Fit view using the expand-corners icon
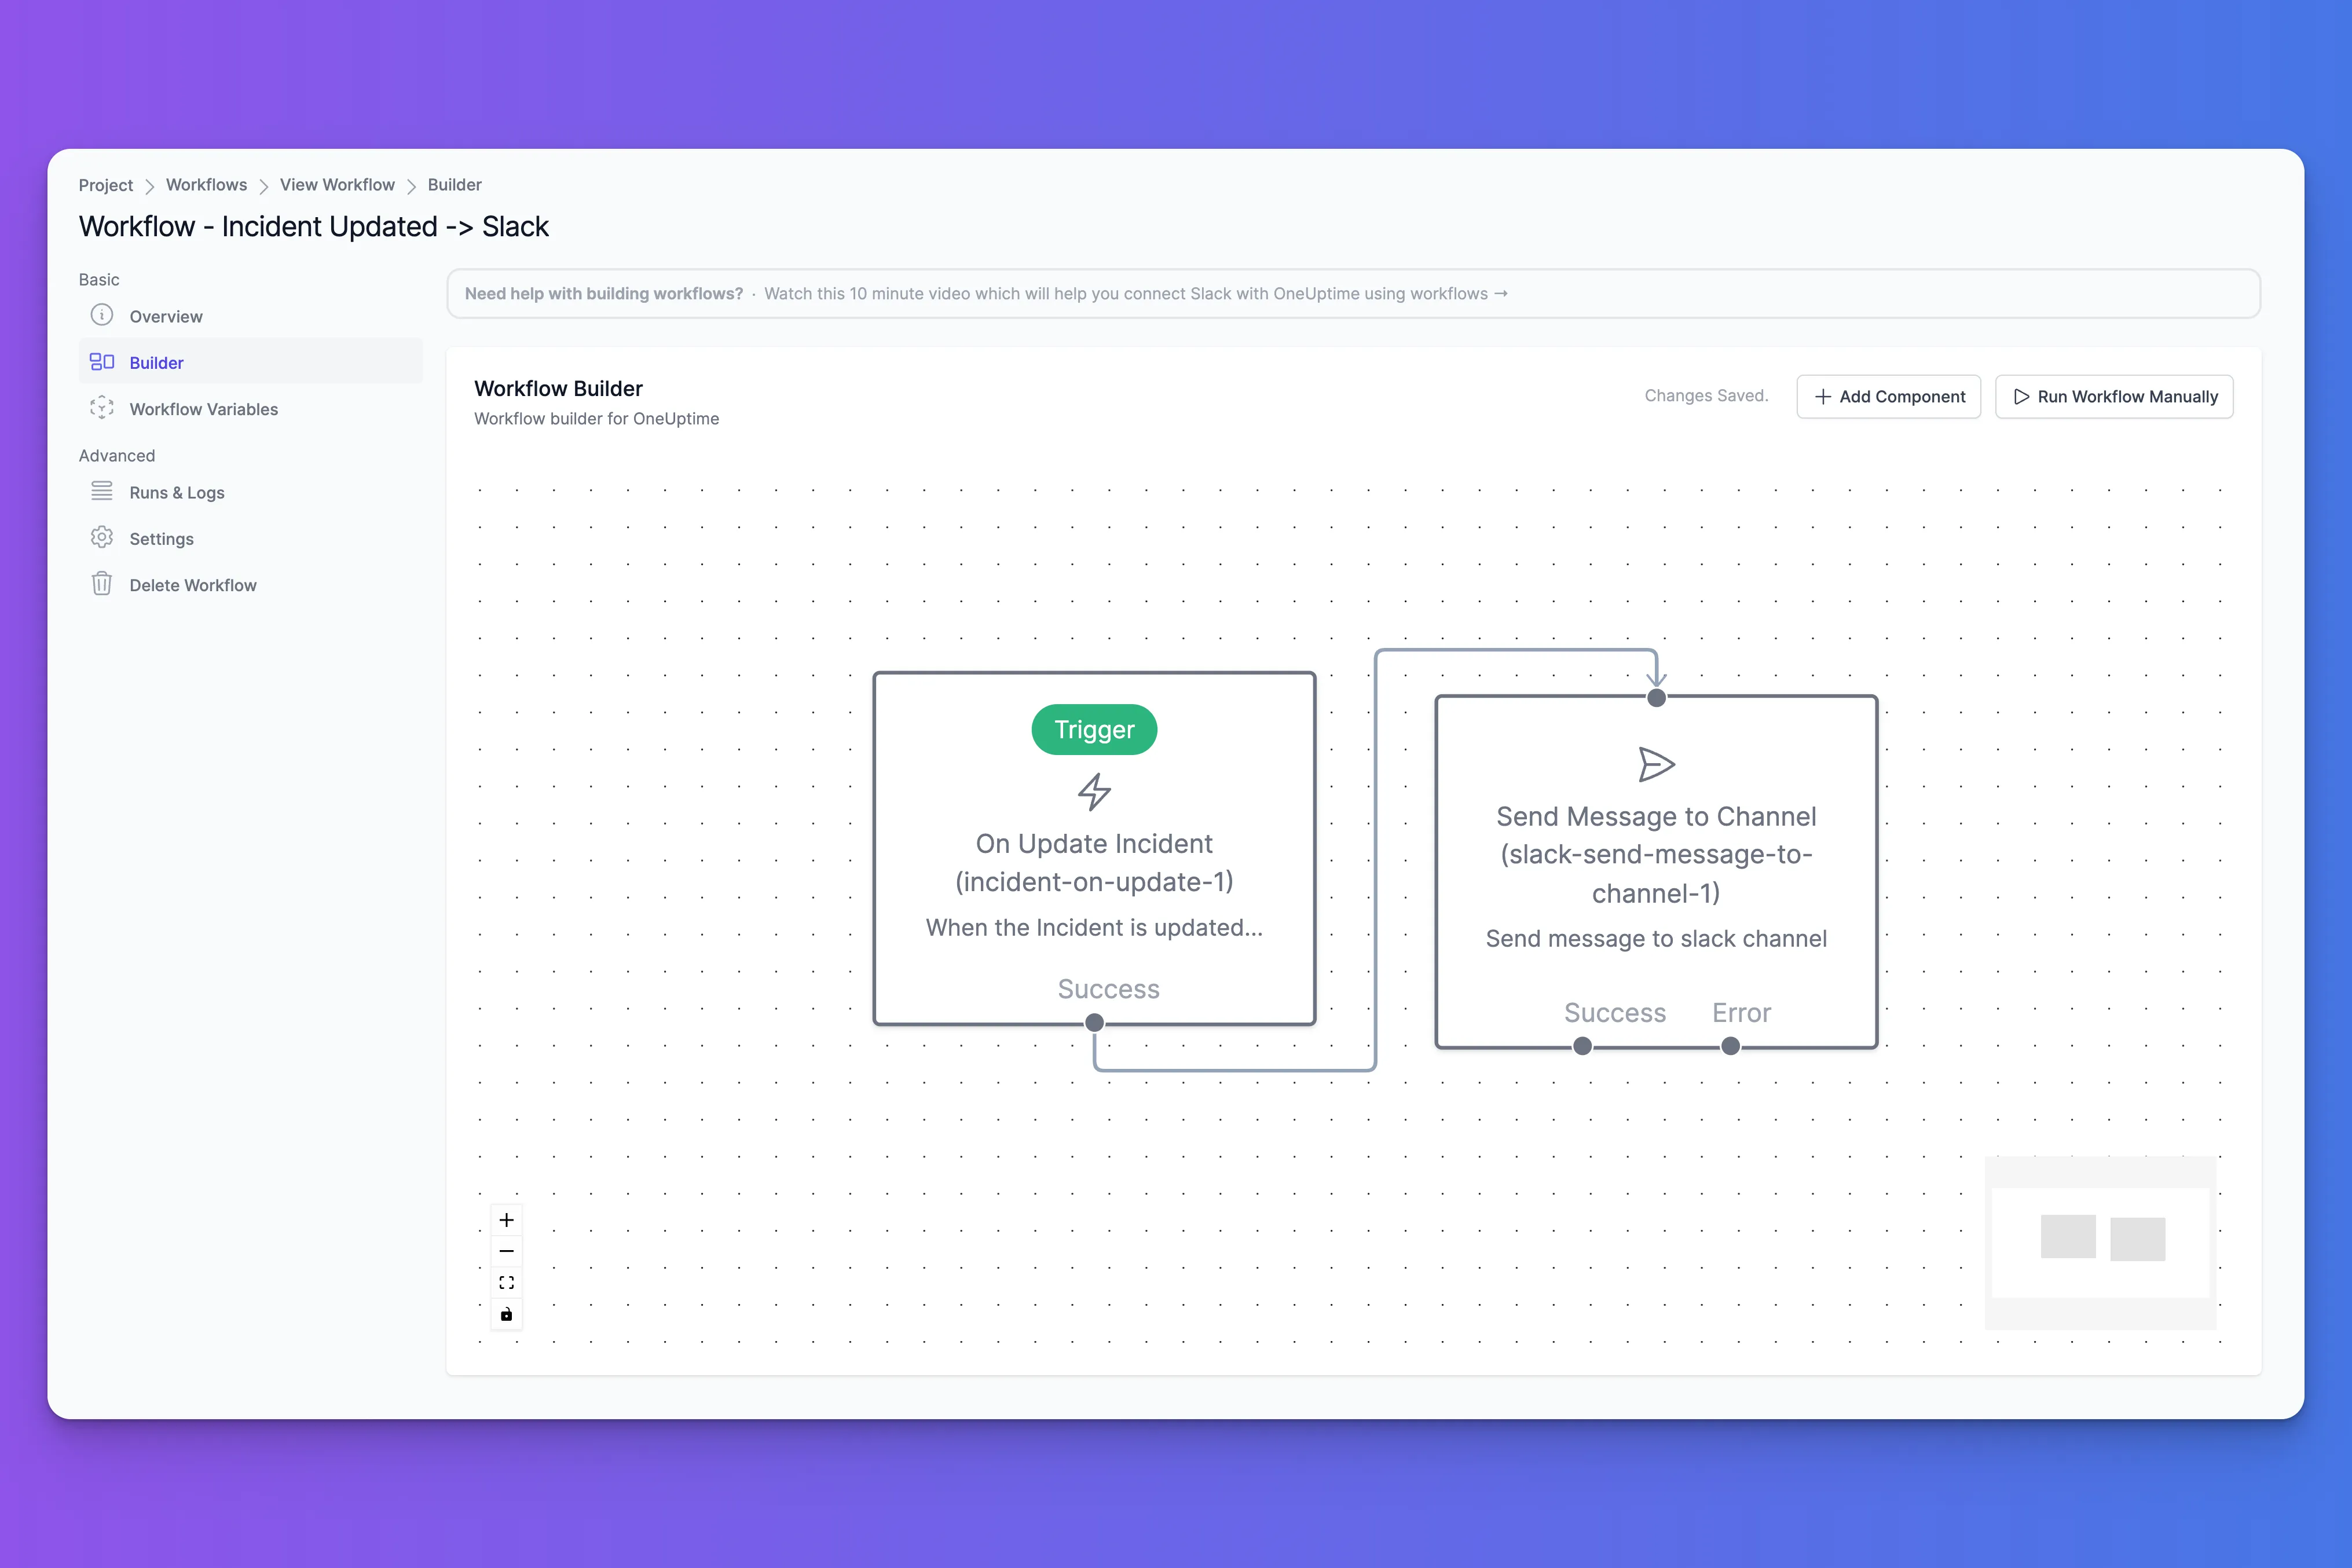This screenshot has height=1568, width=2352. pos(507,1283)
